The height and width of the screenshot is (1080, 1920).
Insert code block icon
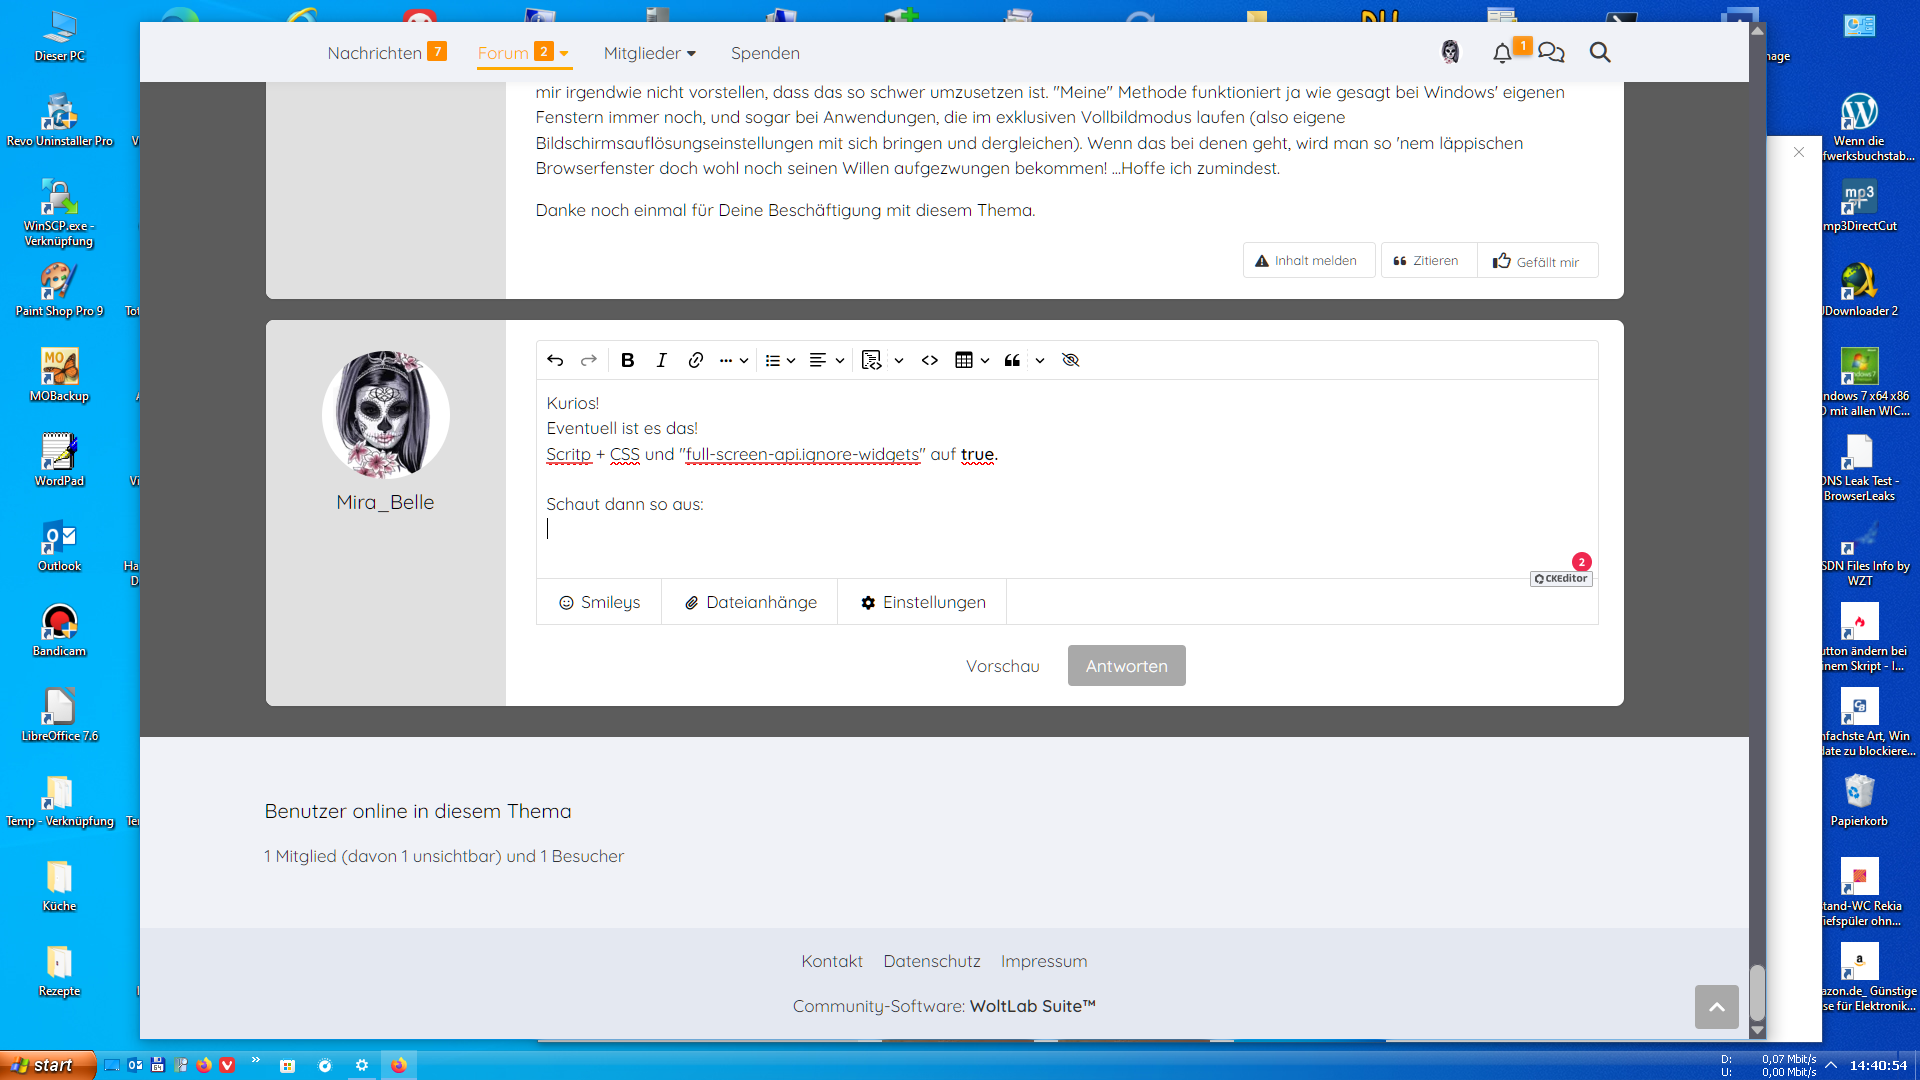(871, 360)
